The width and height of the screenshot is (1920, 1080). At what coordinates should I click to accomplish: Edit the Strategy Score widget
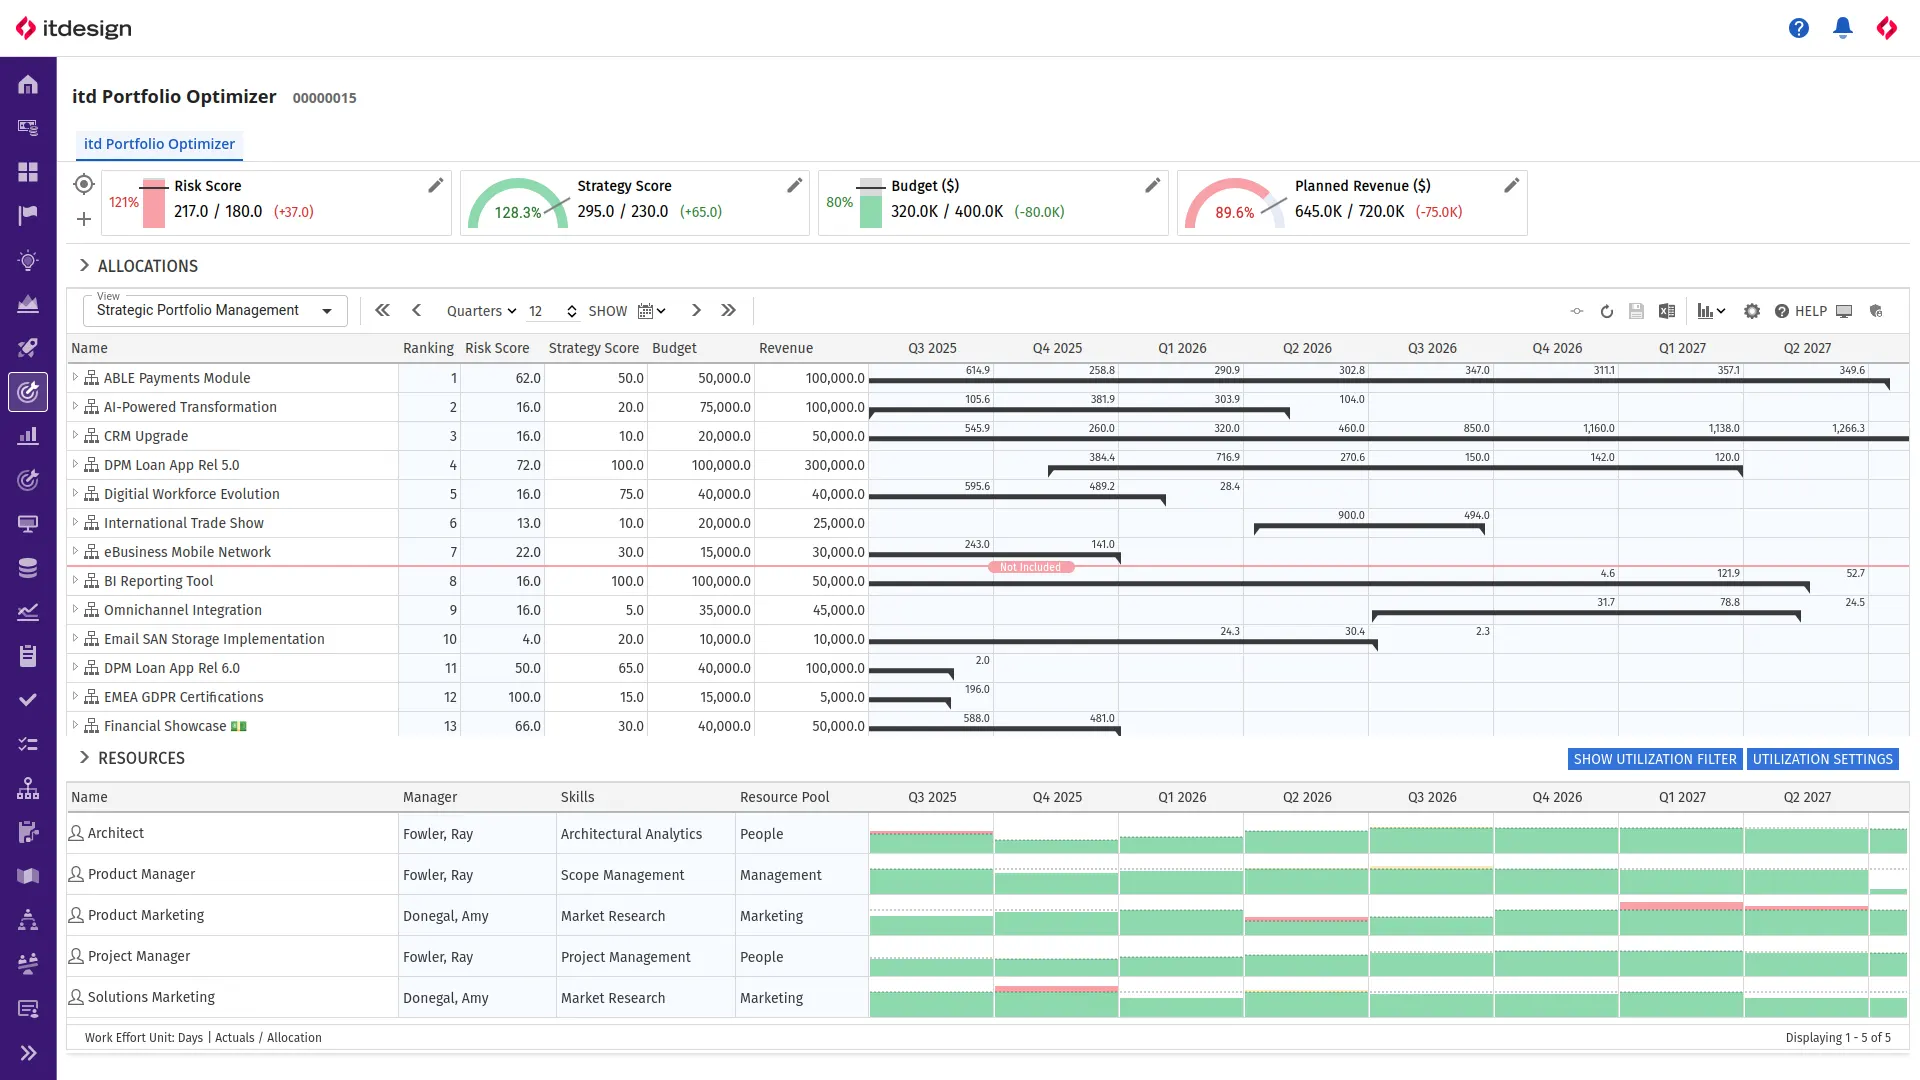(x=795, y=185)
